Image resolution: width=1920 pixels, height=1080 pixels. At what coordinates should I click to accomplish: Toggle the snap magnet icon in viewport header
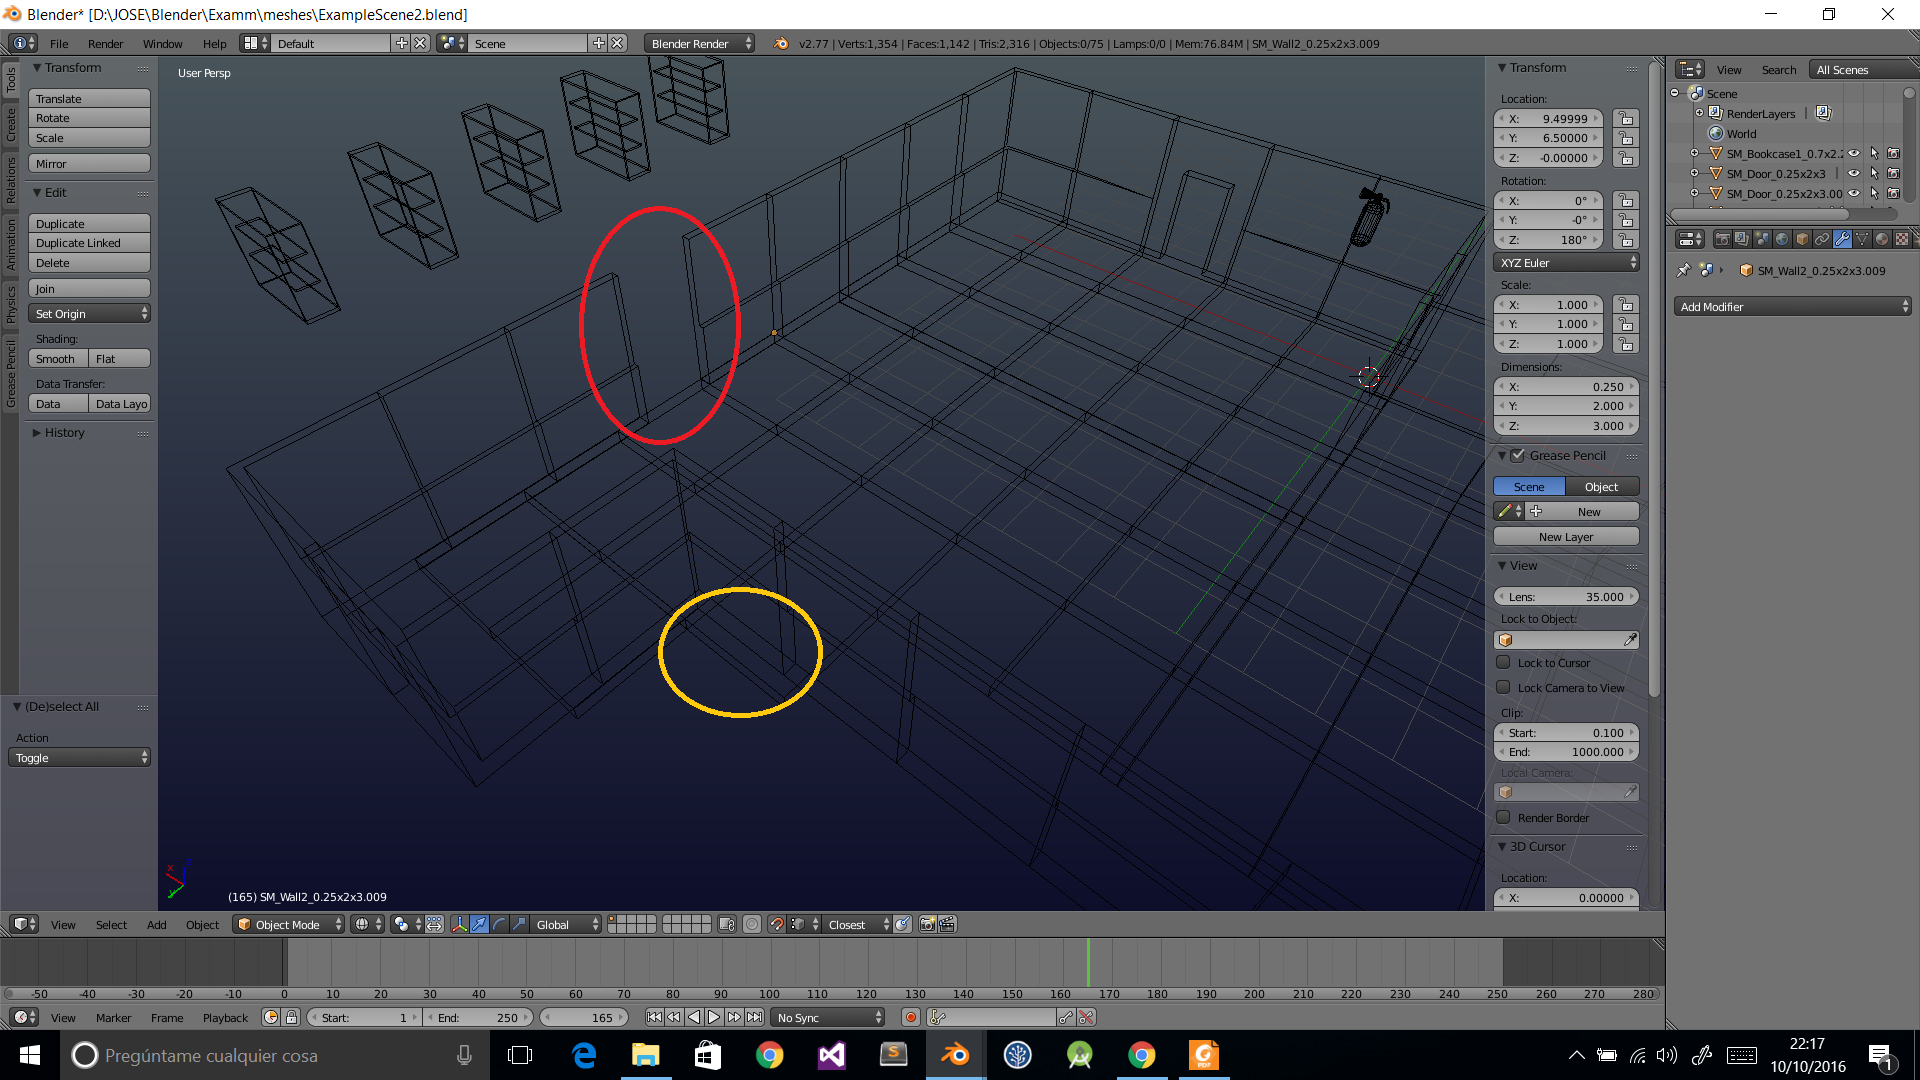776,924
